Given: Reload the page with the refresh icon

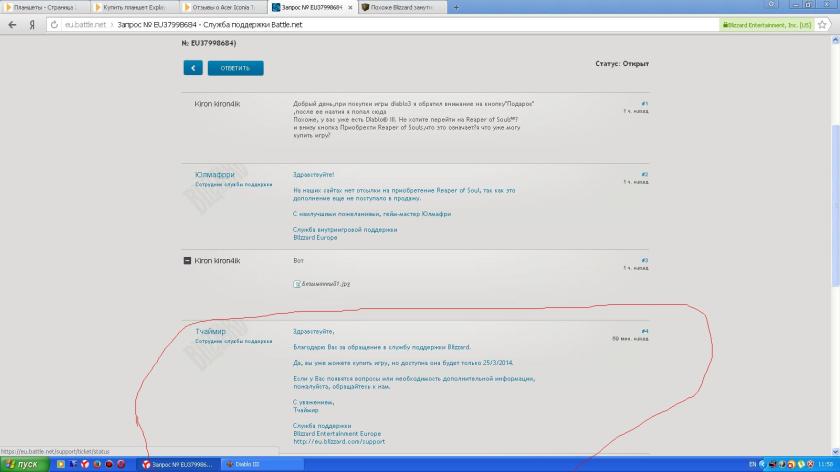Looking at the screenshot, I should click(x=54, y=25).
